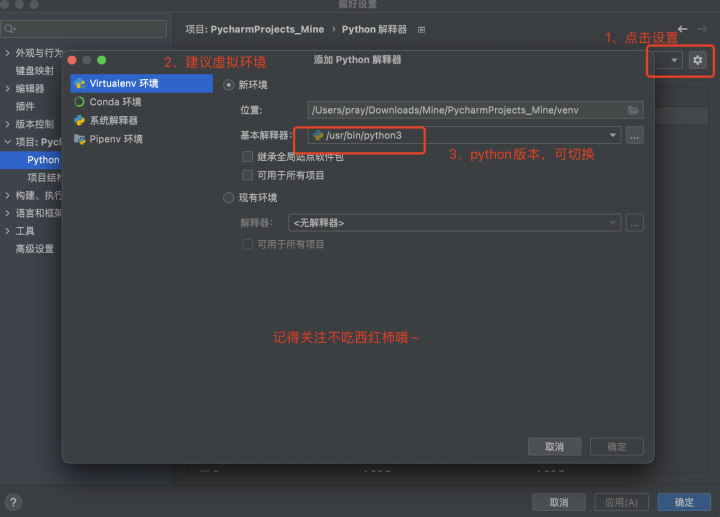
Task: Click 确定 in the add interpreter dialog
Action: pyautogui.click(x=617, y=447)
